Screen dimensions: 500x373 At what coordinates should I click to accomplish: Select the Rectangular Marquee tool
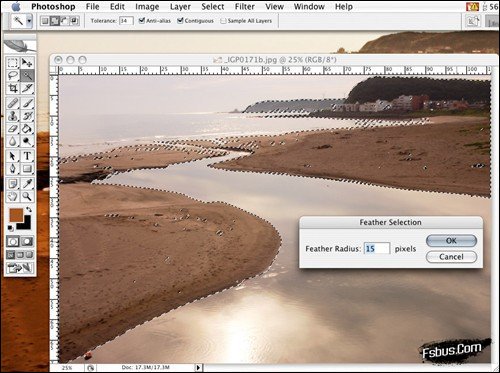[x=13, y=63]
